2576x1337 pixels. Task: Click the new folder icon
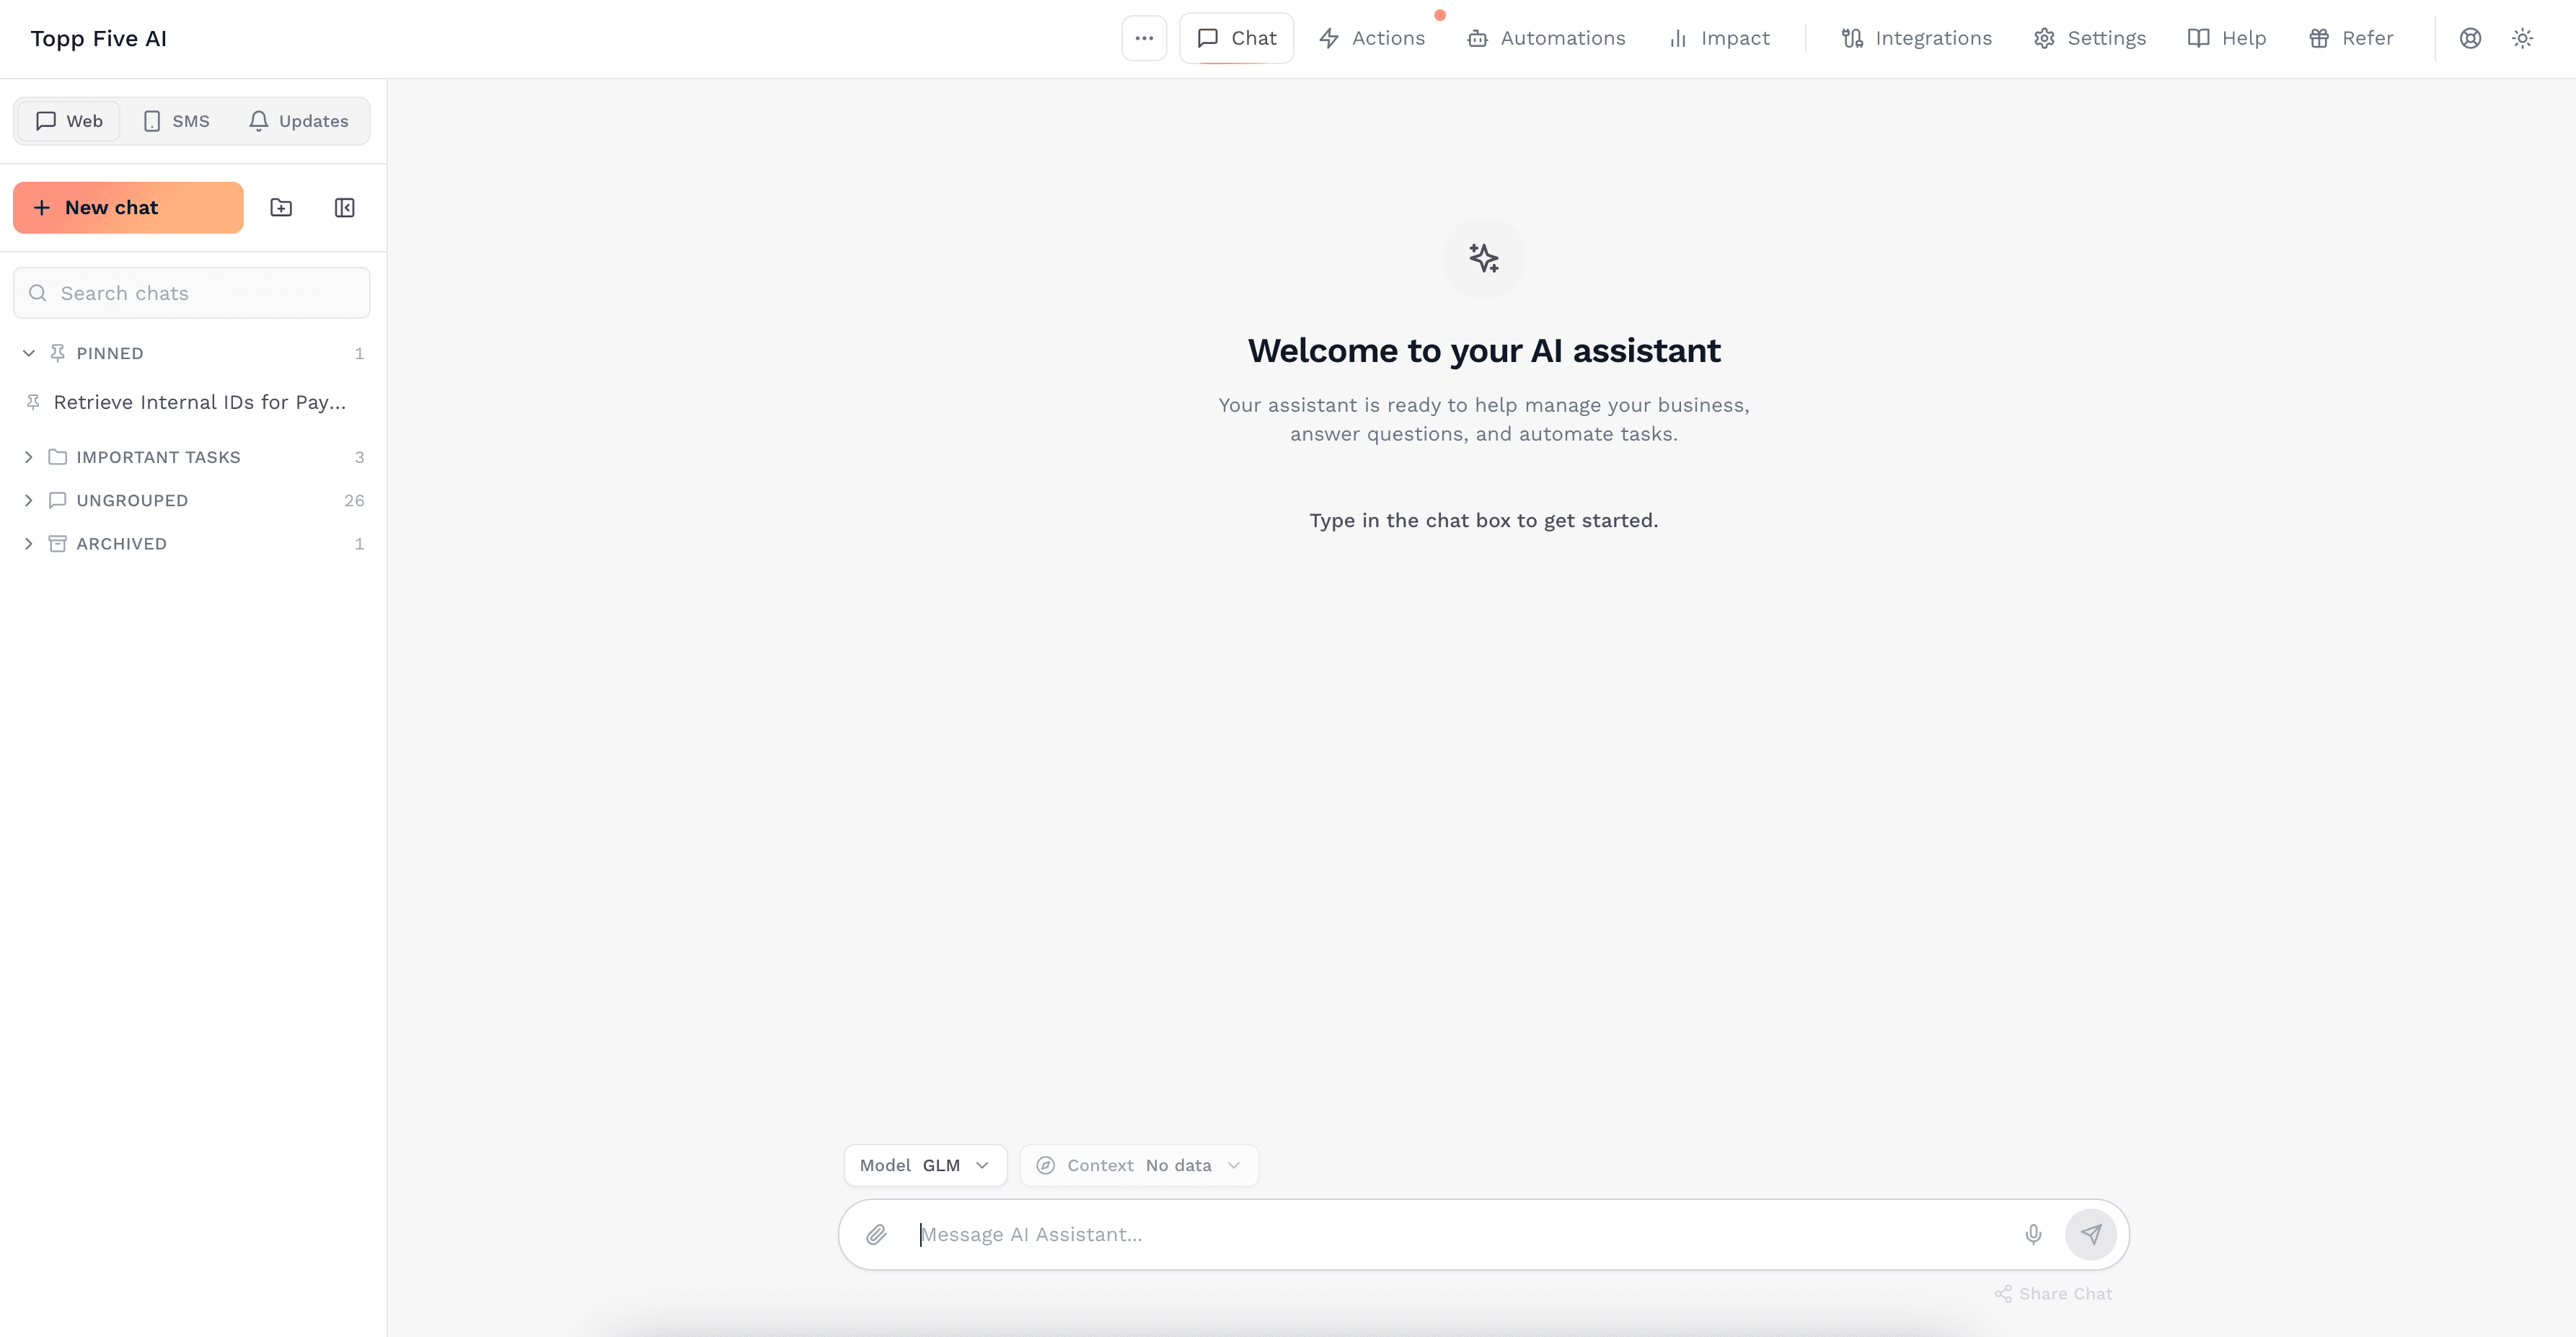pos(281,207)
